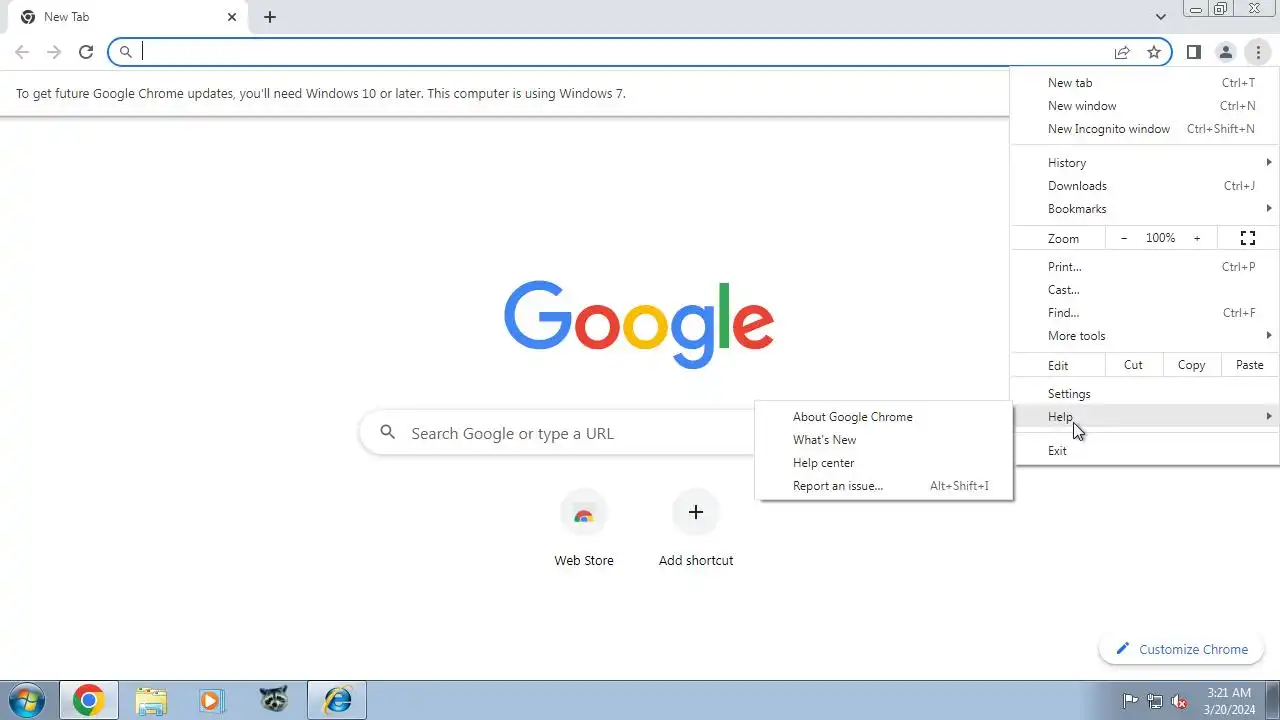Choose Print... from the menu
Image resolution: width=1280 pixels, height=720 pixels.
tap(1145, 267)
